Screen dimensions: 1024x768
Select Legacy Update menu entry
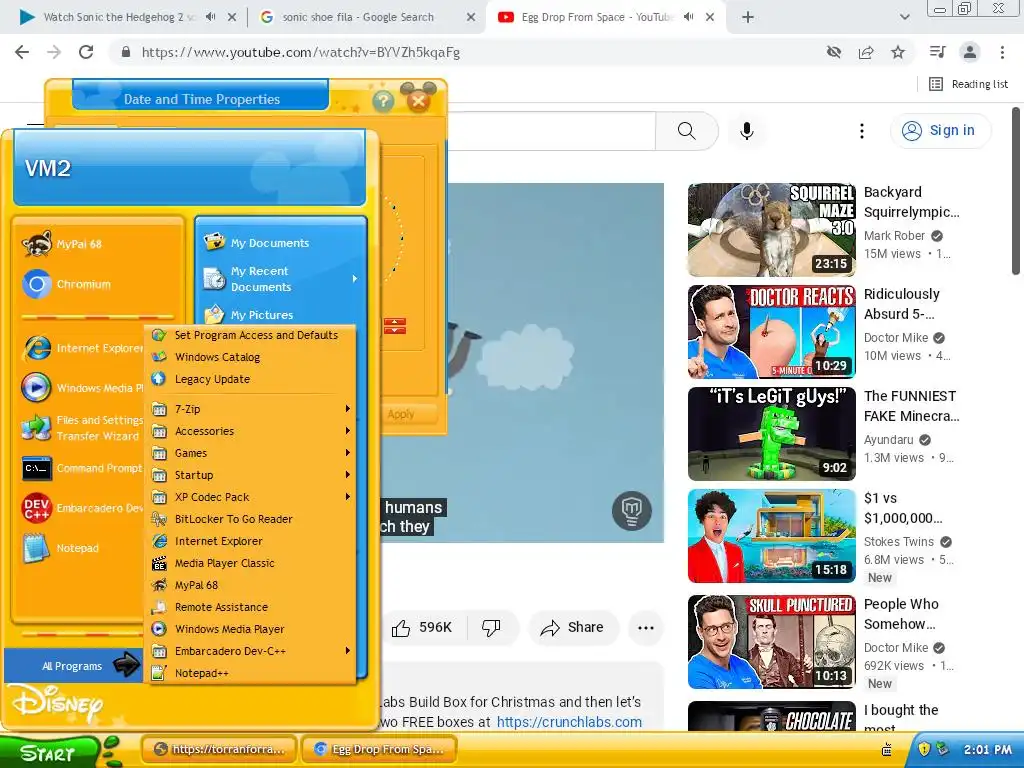251,379
